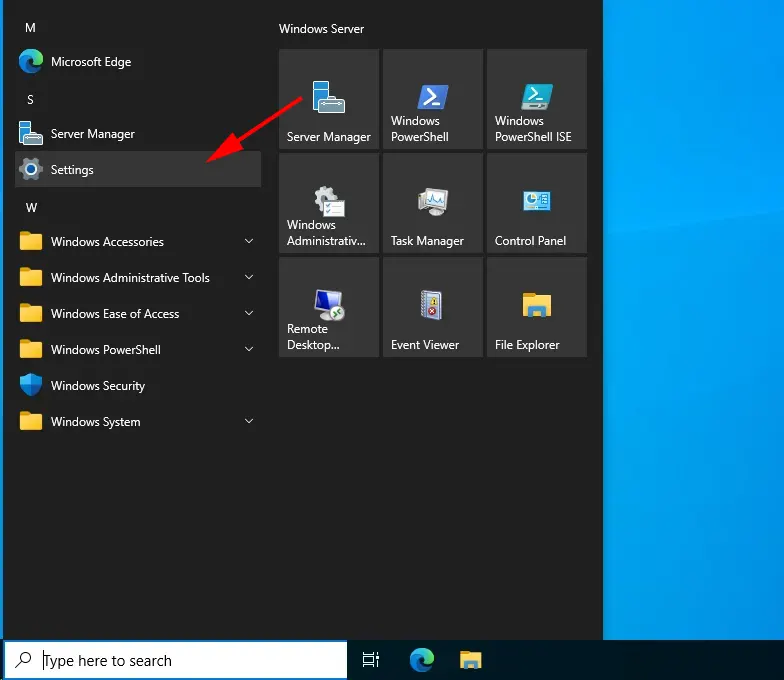Open the Windows PowerShell ISE tile
784x680 pixels.
point(537,99)
